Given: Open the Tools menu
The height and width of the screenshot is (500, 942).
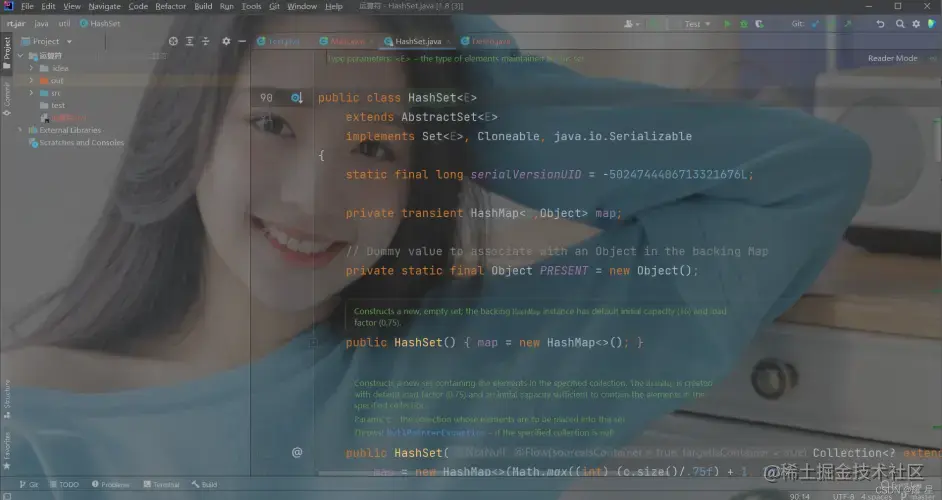Looking at the screenshot, I should [x=251, y=7].
